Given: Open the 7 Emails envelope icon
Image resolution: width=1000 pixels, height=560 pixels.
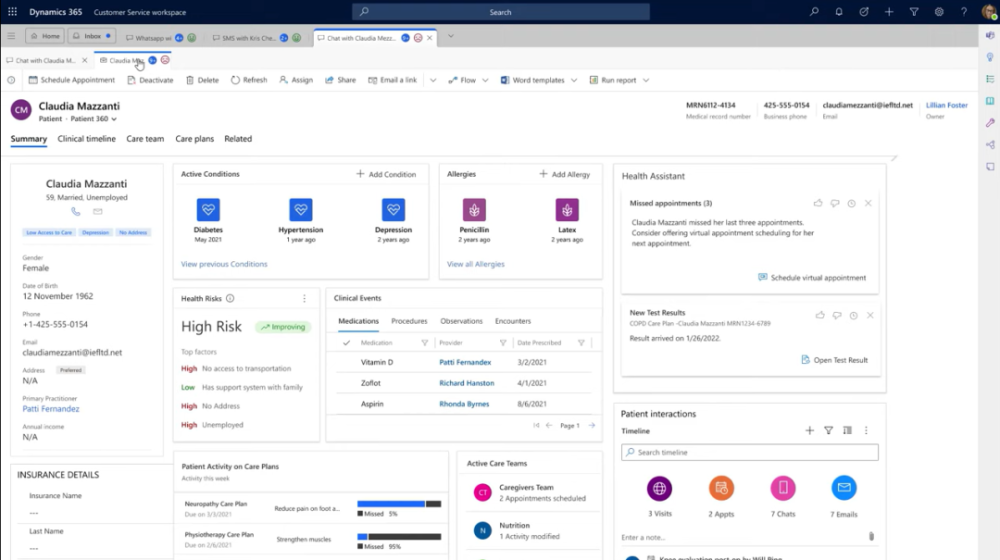Looking at the screenshot, I should [844, 488].
